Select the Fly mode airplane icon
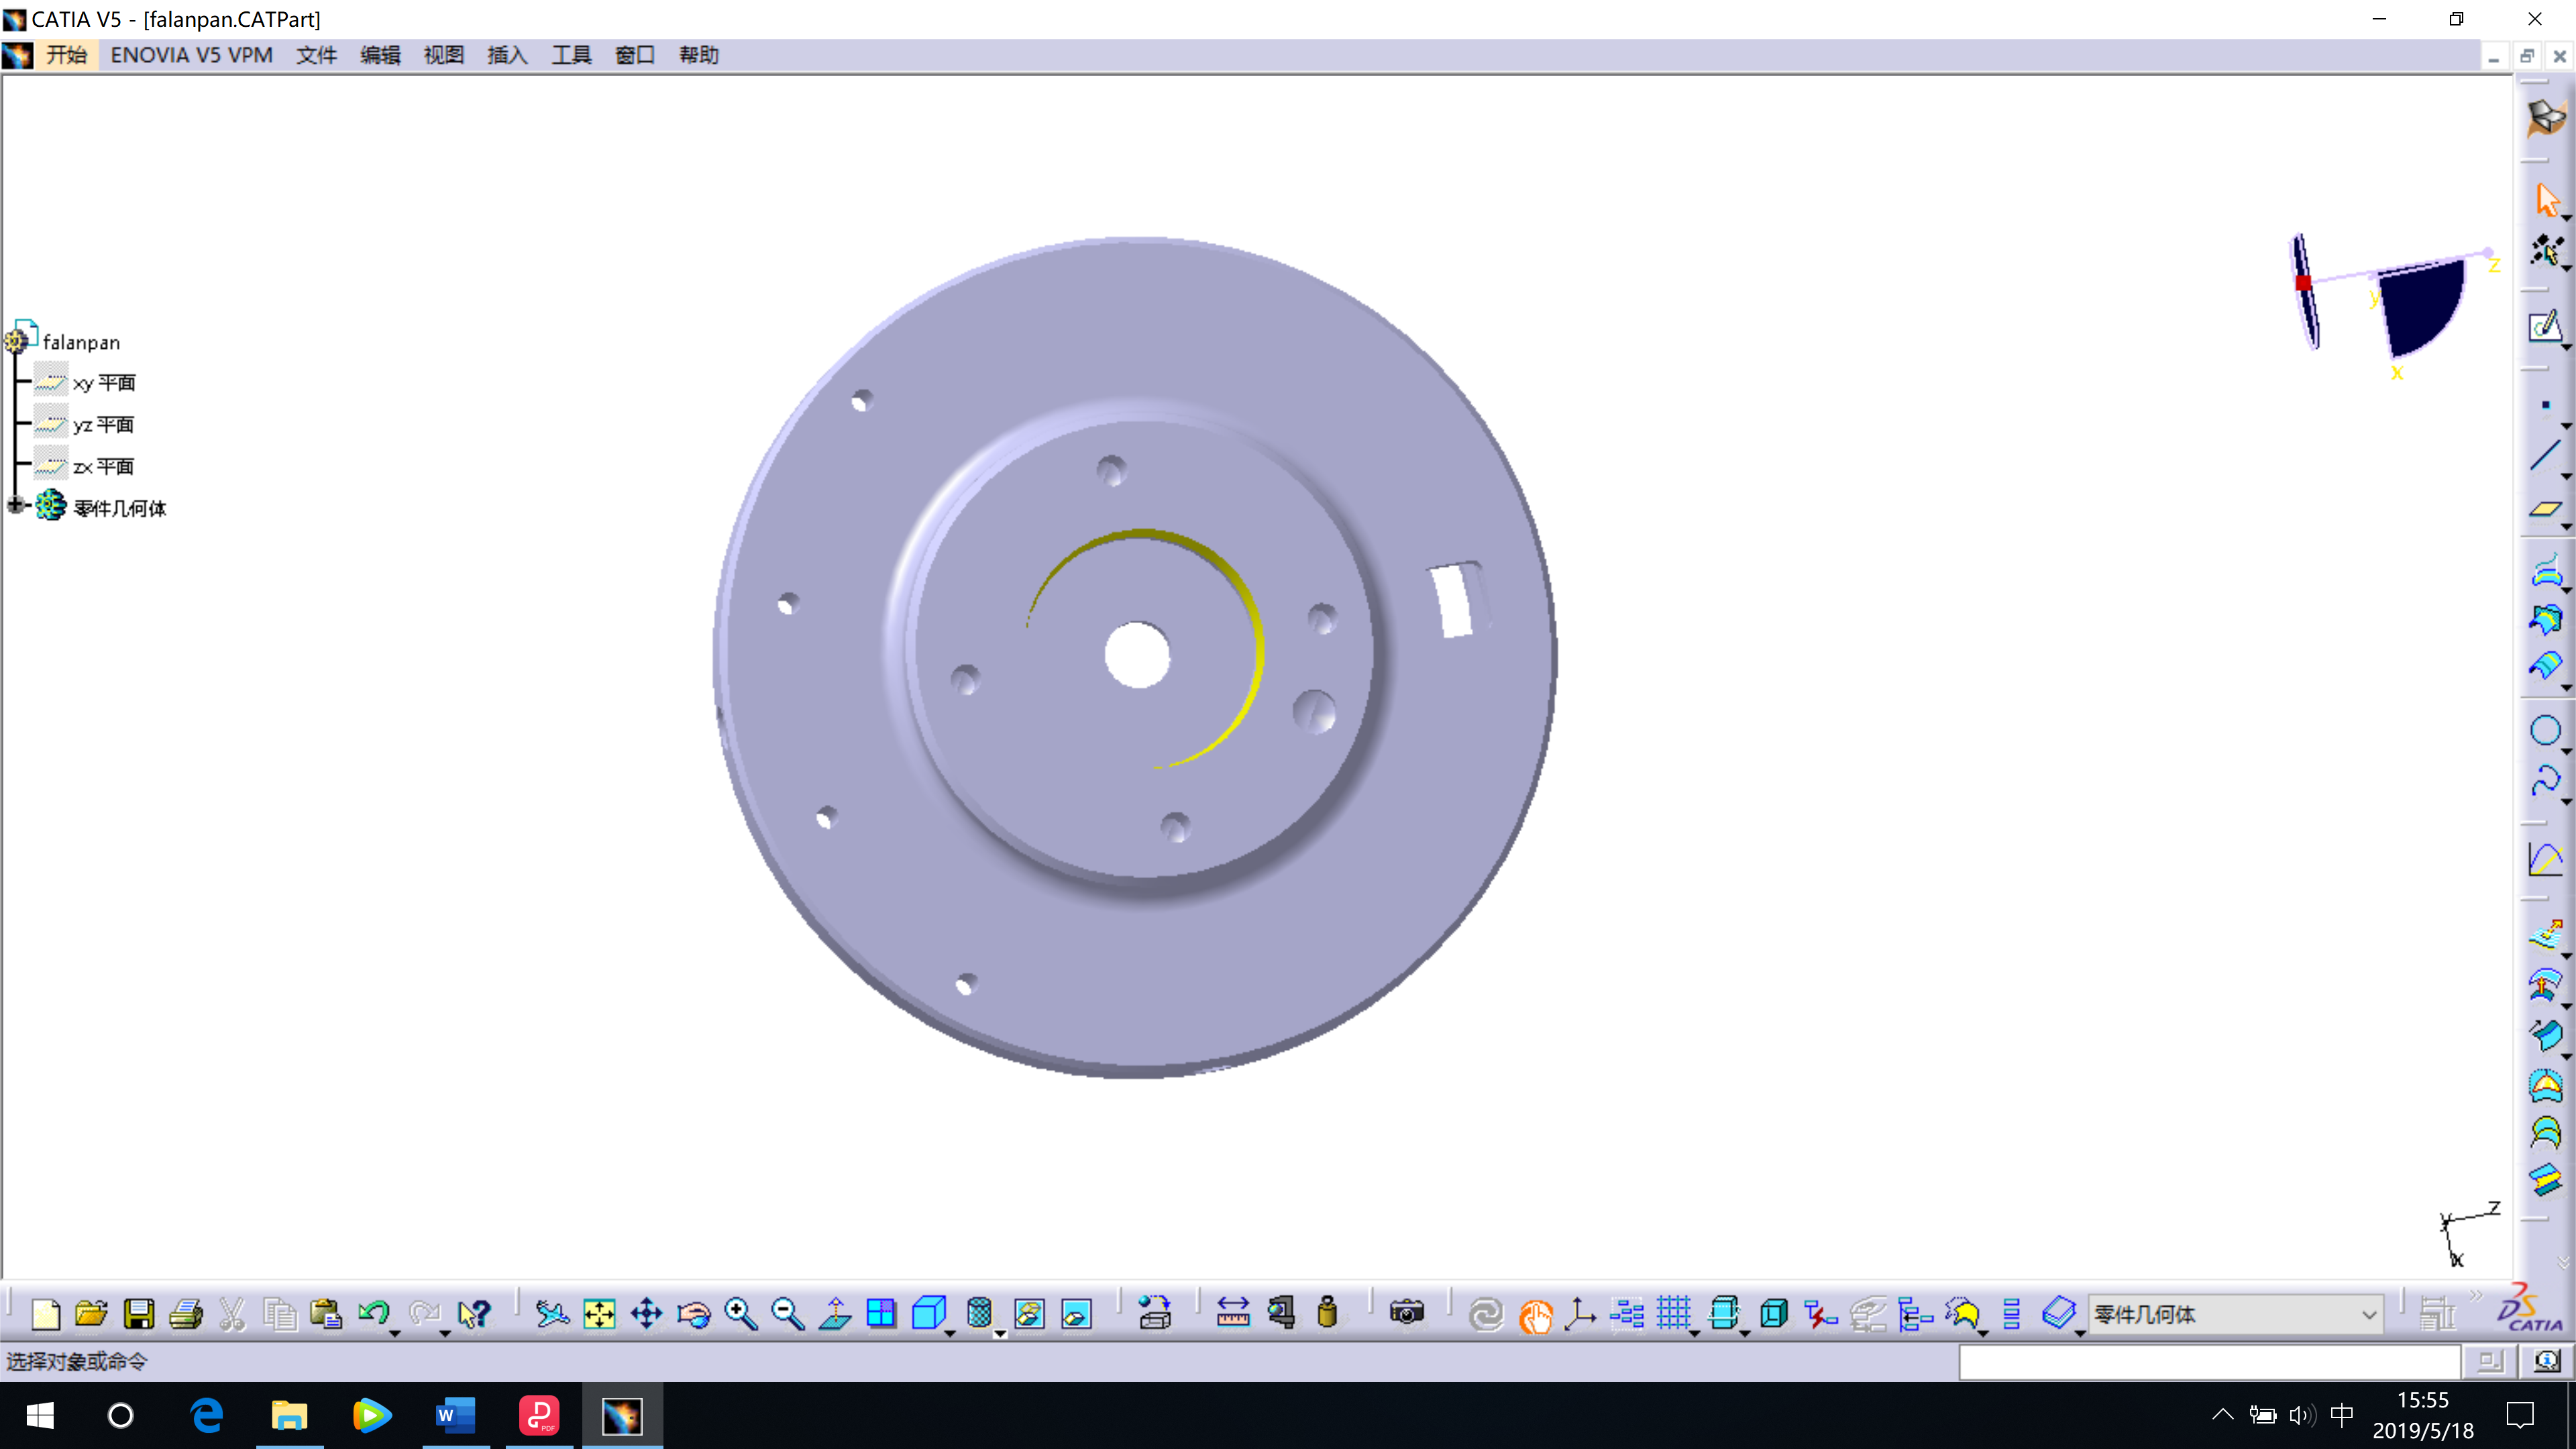Viewport: 2576px width, 1449px height. [x=551, y=1313]
